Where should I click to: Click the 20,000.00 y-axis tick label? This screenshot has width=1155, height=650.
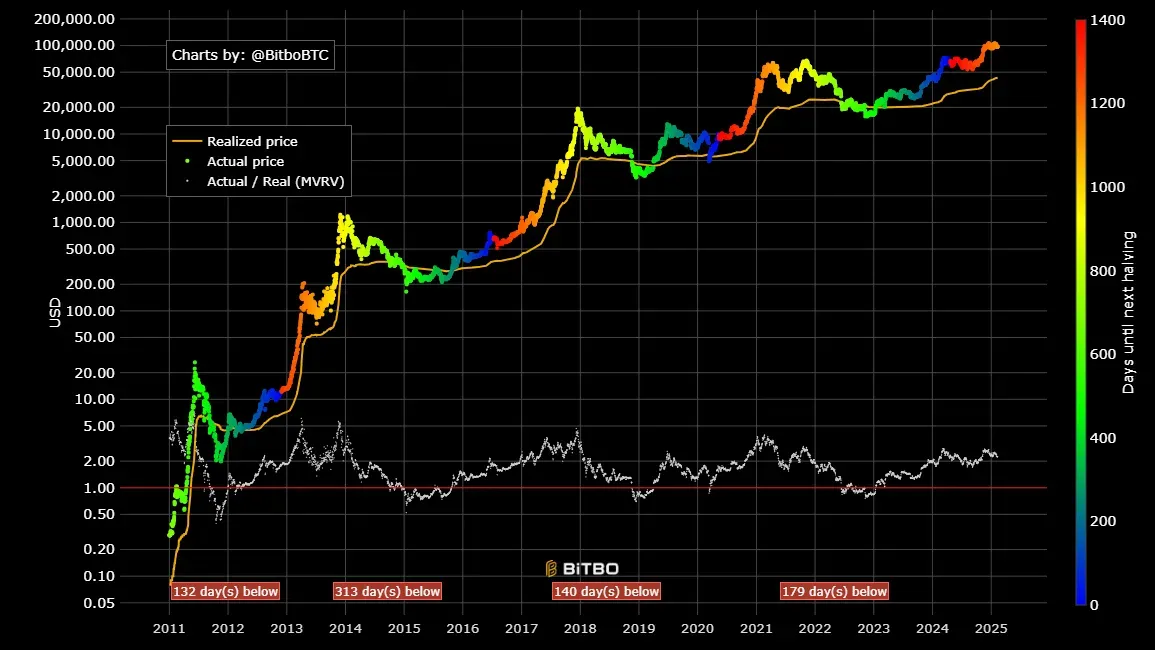point(79,107)
